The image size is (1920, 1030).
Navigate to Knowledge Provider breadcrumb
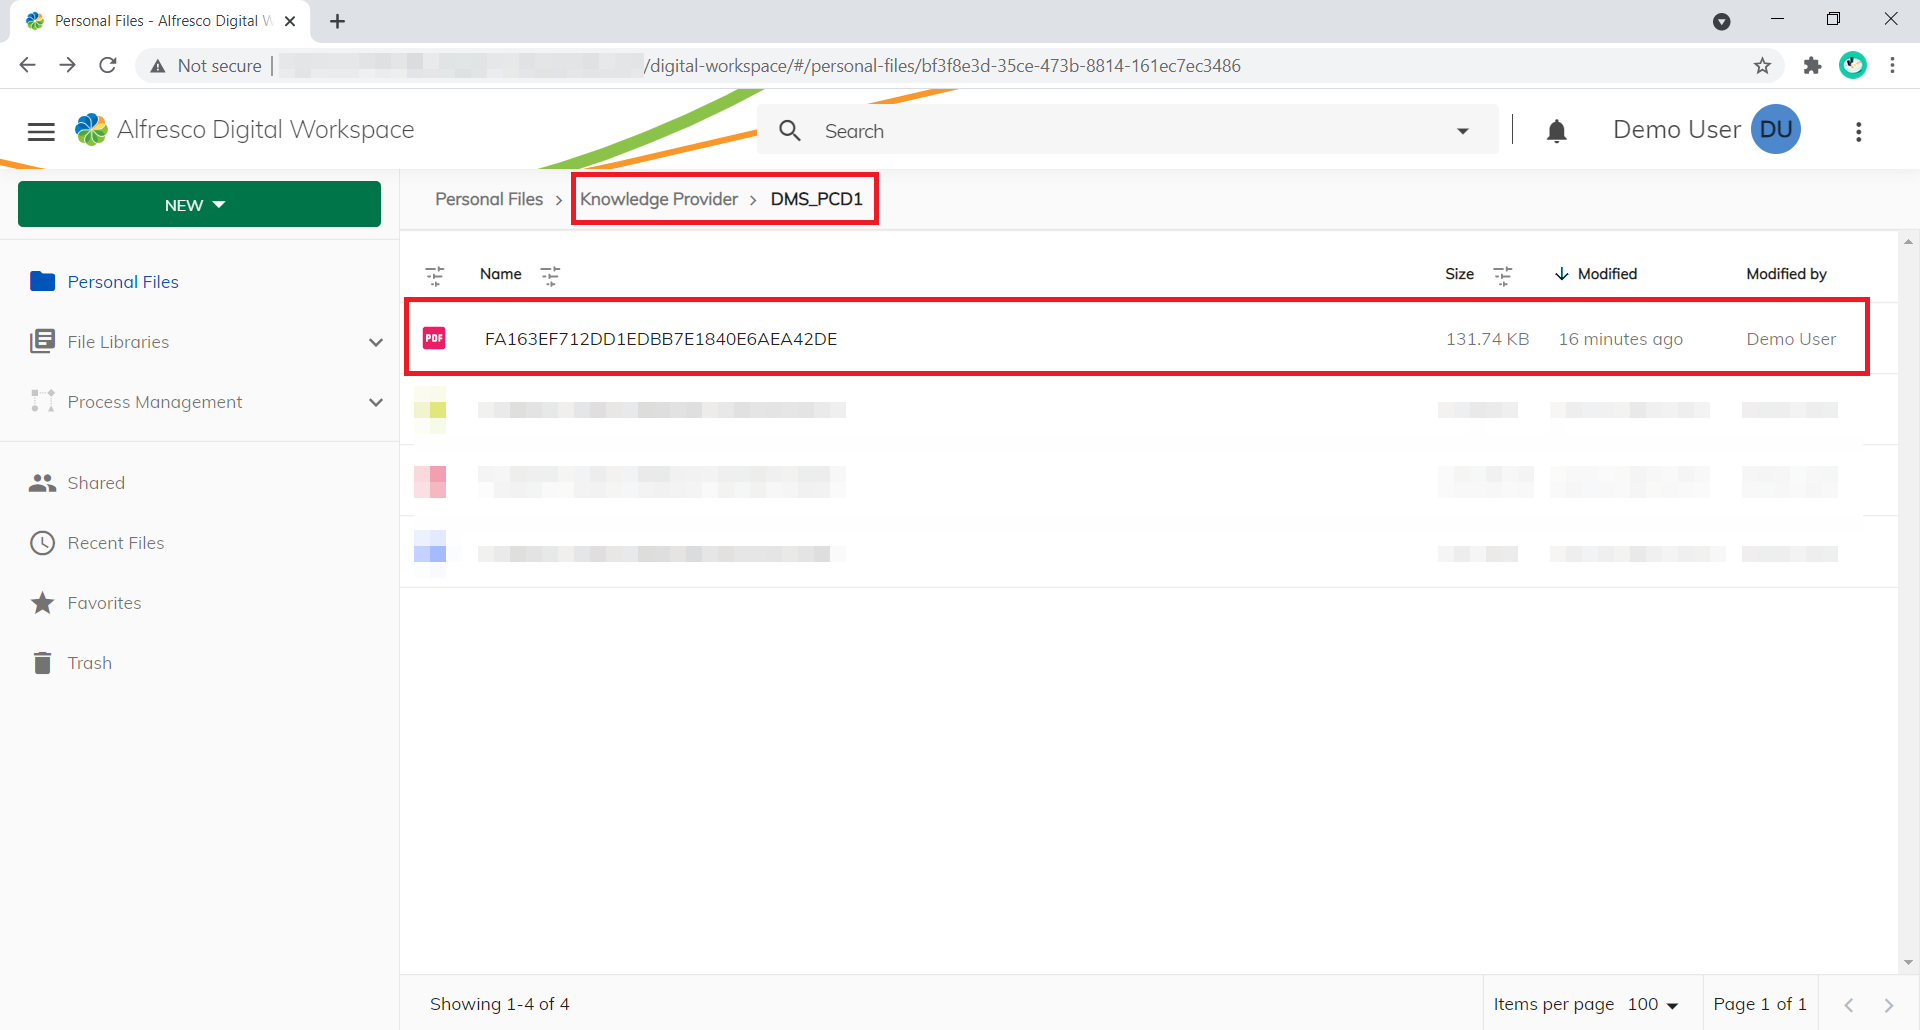pyautogui.click(x=658, y=199)
